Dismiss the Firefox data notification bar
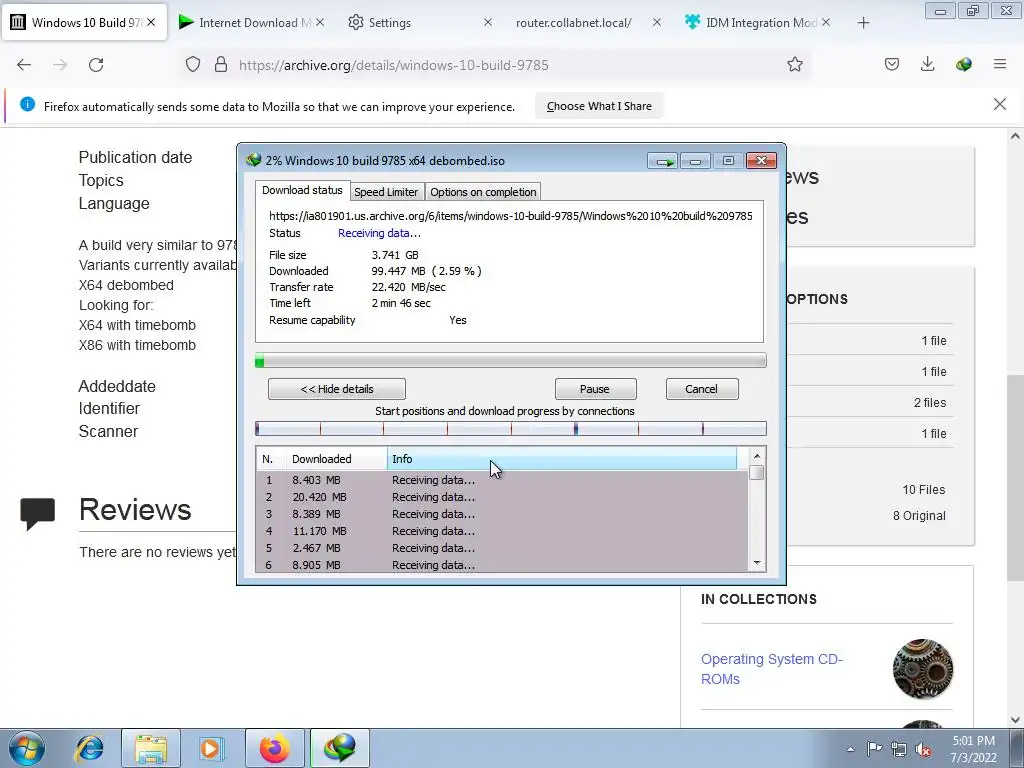Image resolution: width=1024 pixels, height=768 pixels. [x=1000, y=104]
